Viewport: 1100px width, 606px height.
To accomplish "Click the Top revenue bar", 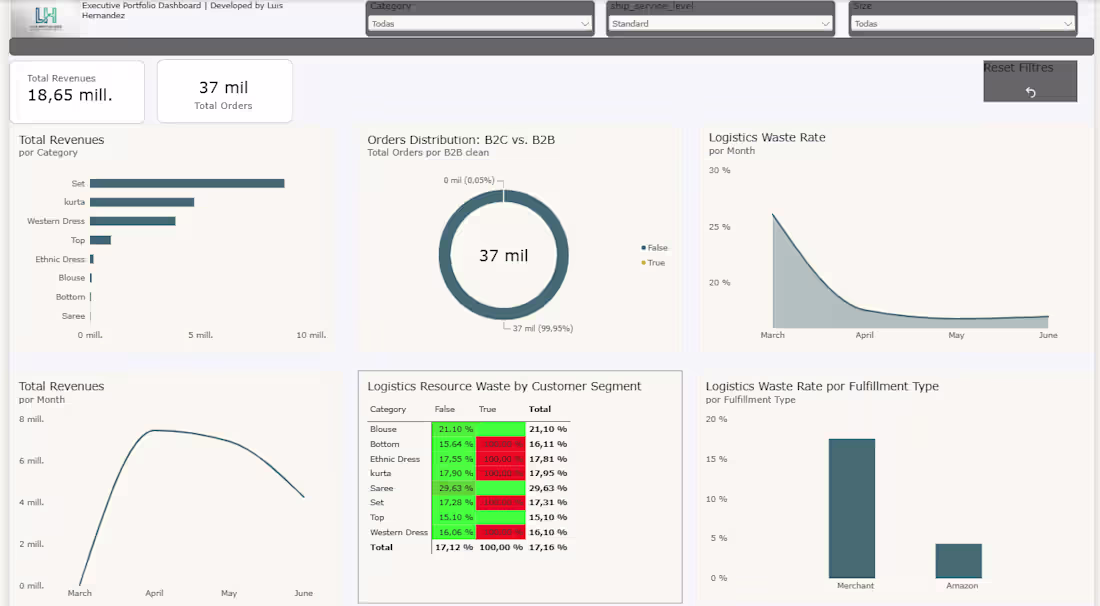I will pos(100,240).
